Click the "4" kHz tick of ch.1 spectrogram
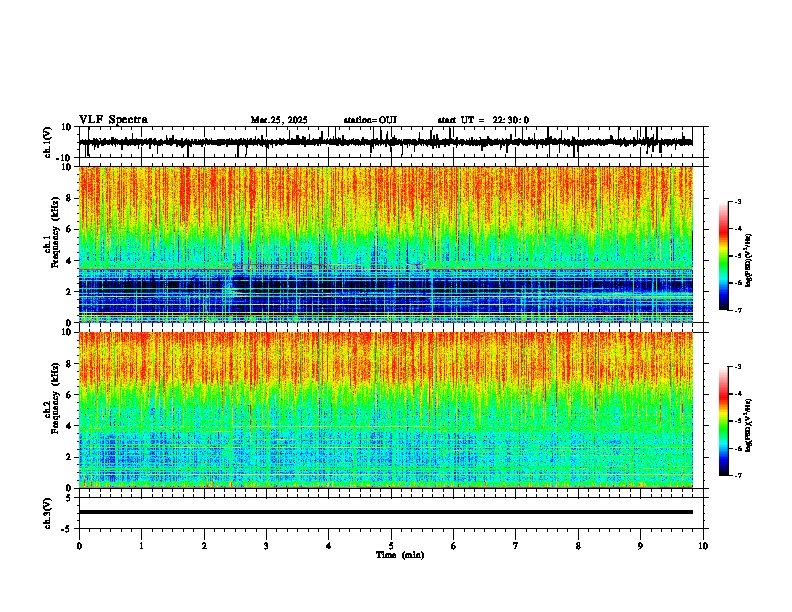Image resolution: width=792 pixels, height=612 pixels. coord(71,261)
